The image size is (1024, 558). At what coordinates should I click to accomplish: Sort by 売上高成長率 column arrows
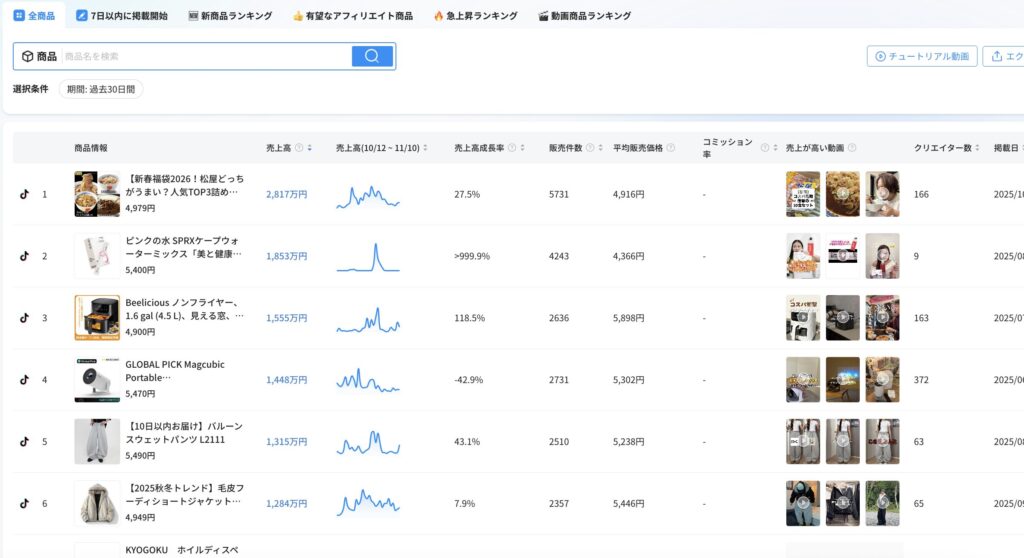(x=523, y=148)
